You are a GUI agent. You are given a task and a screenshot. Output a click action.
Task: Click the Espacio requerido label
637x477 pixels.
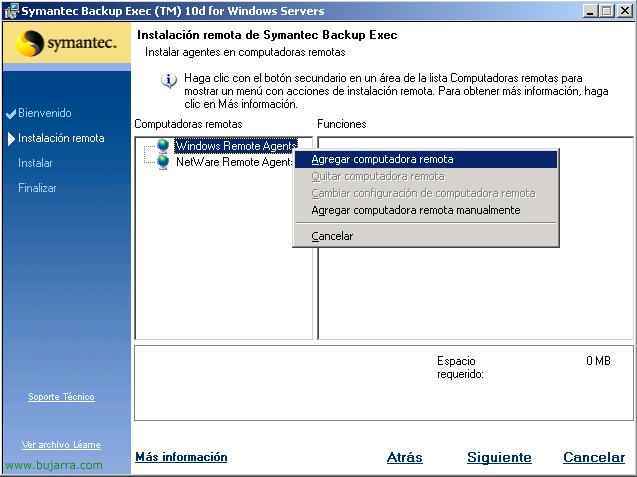point(460,367)
